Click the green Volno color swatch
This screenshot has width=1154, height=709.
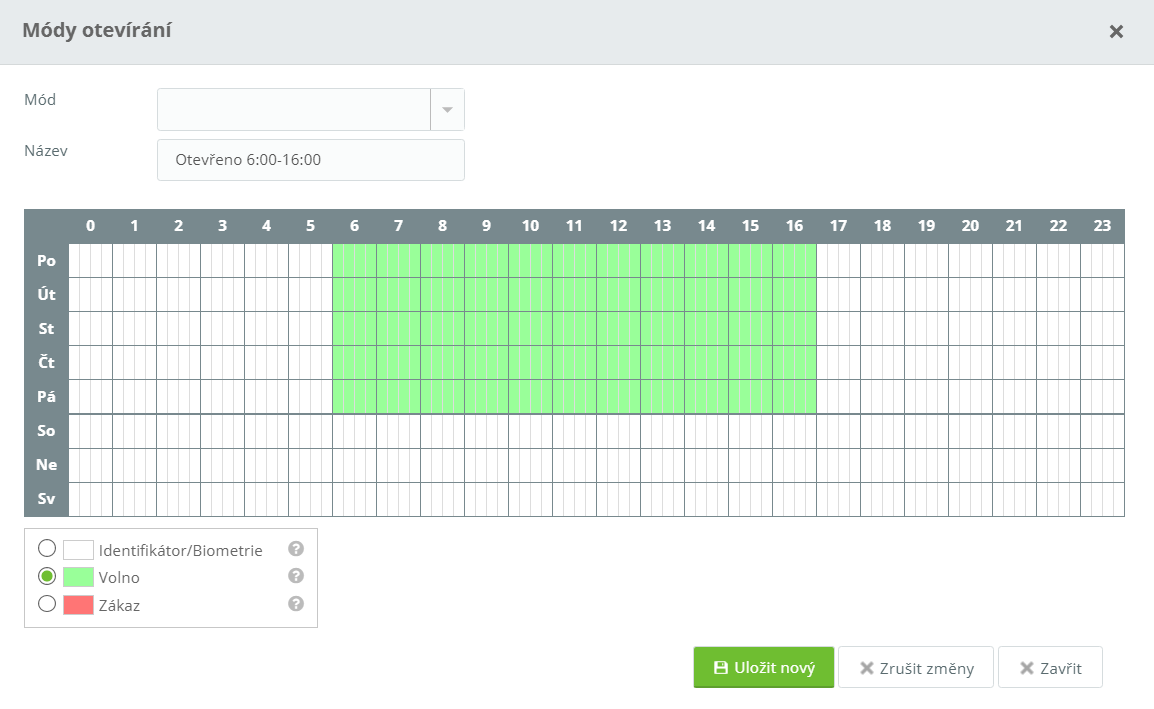coord(78,577)
